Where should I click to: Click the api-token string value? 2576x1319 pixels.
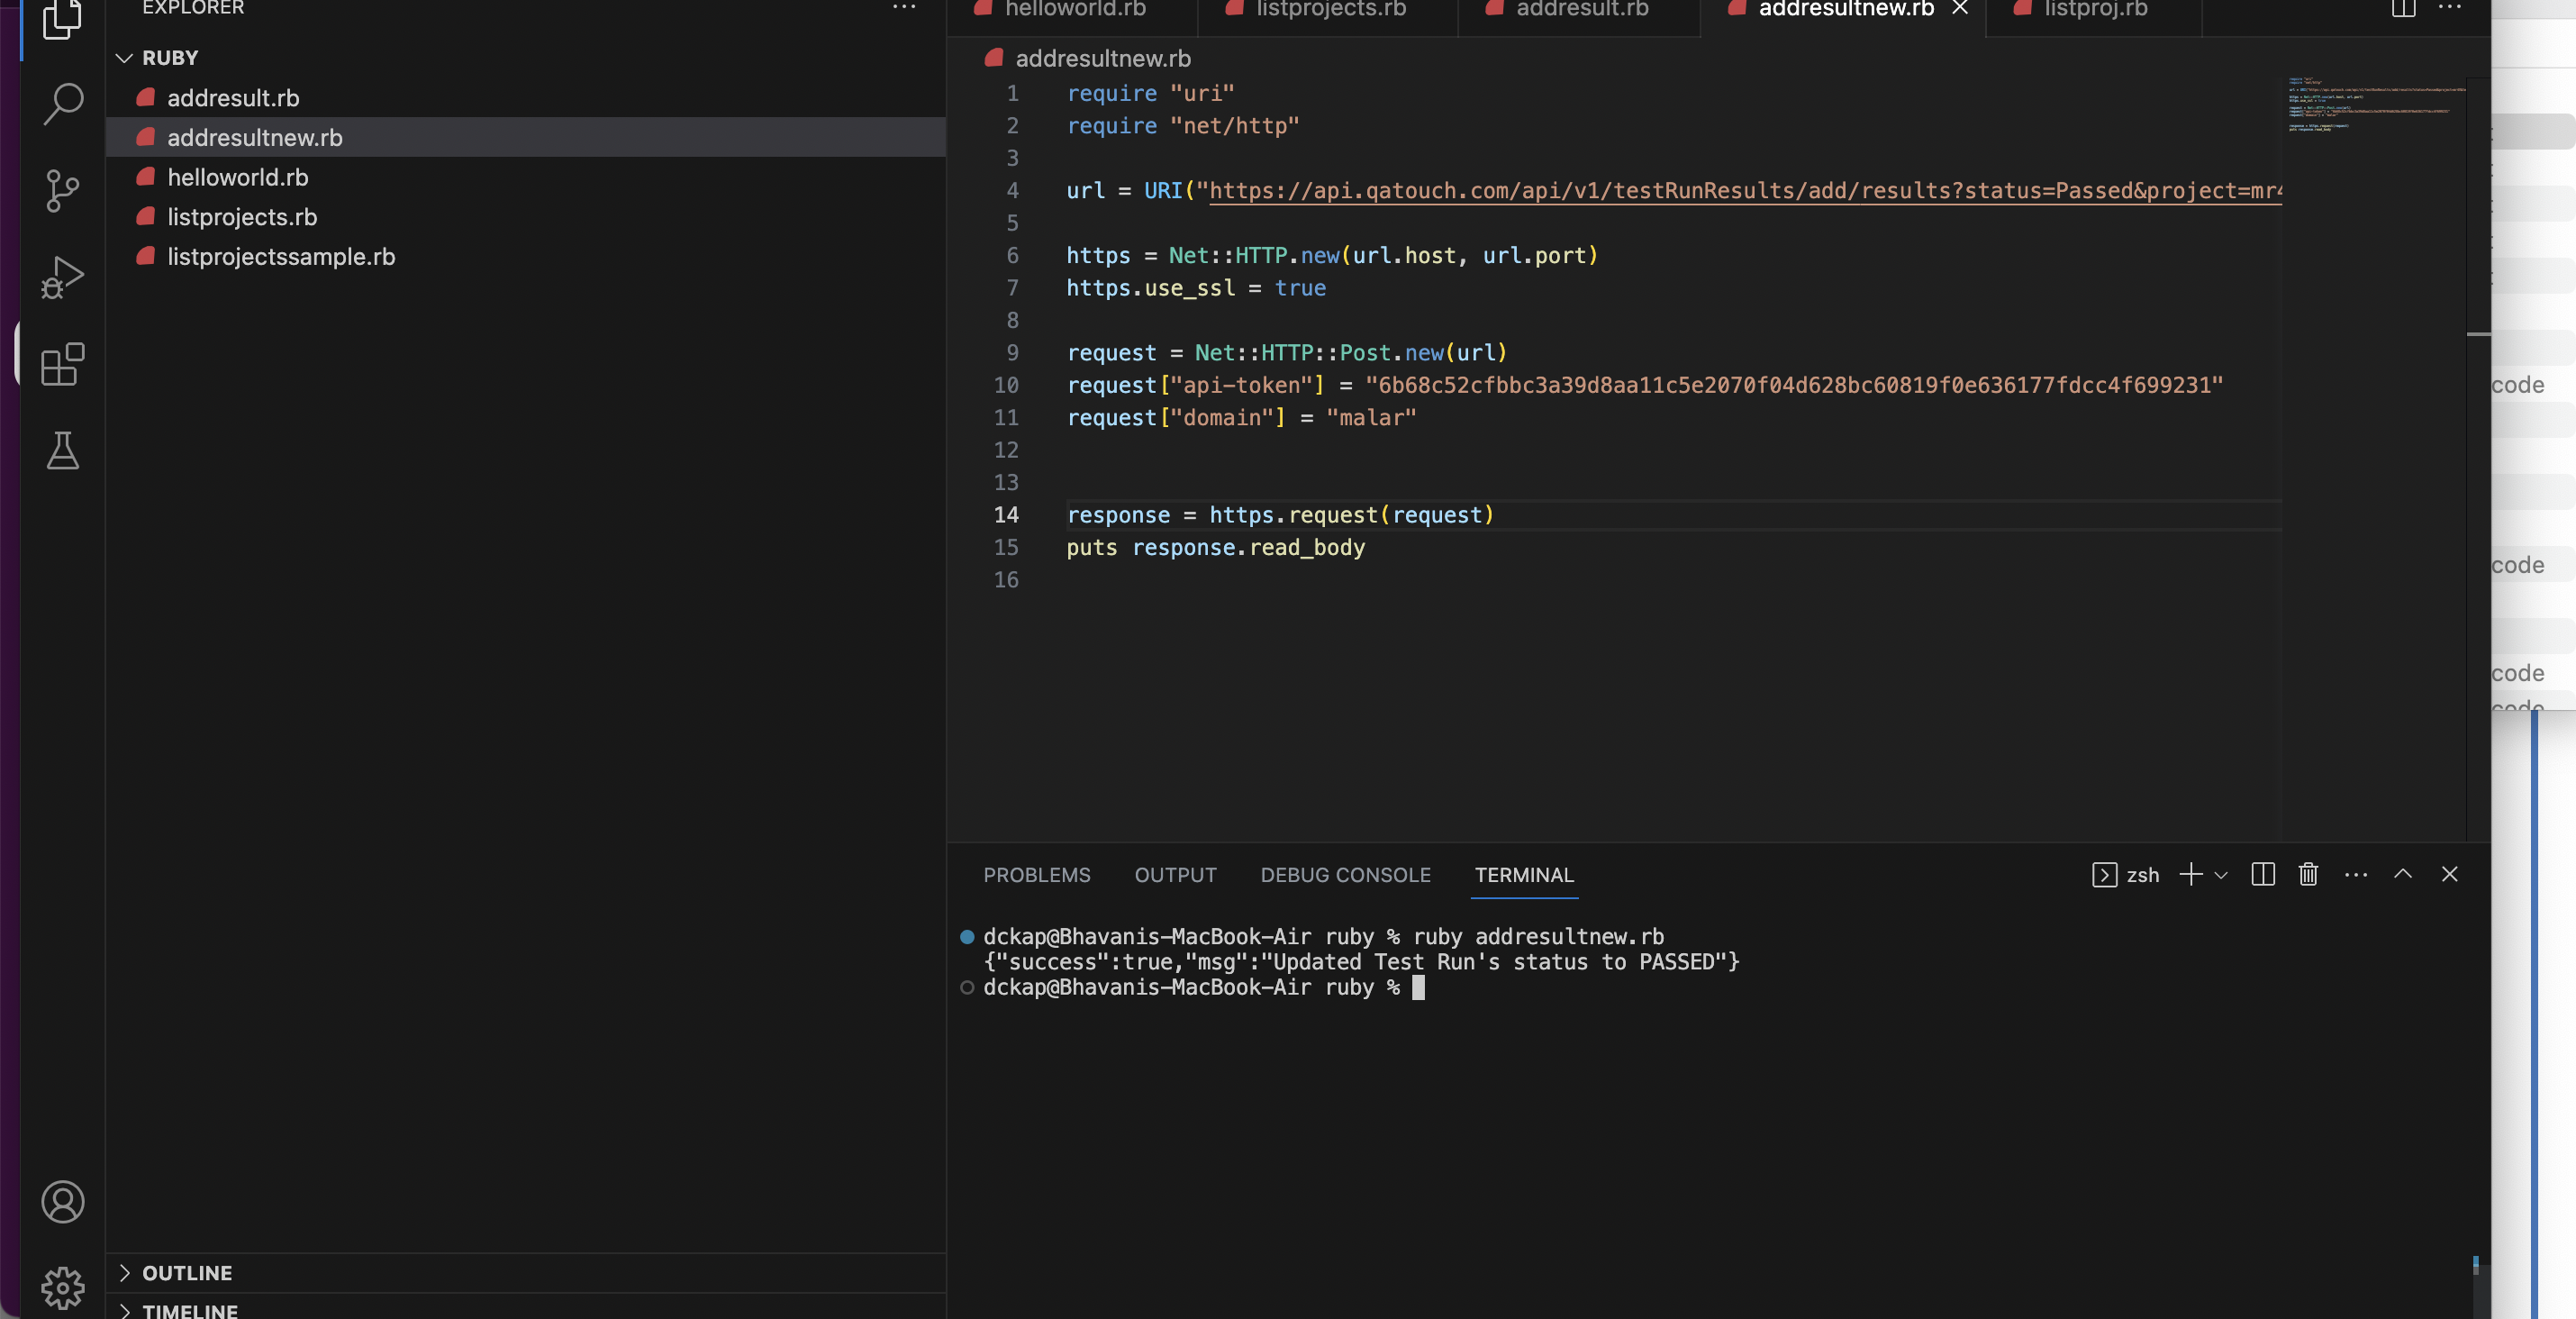pos(1793,385)
